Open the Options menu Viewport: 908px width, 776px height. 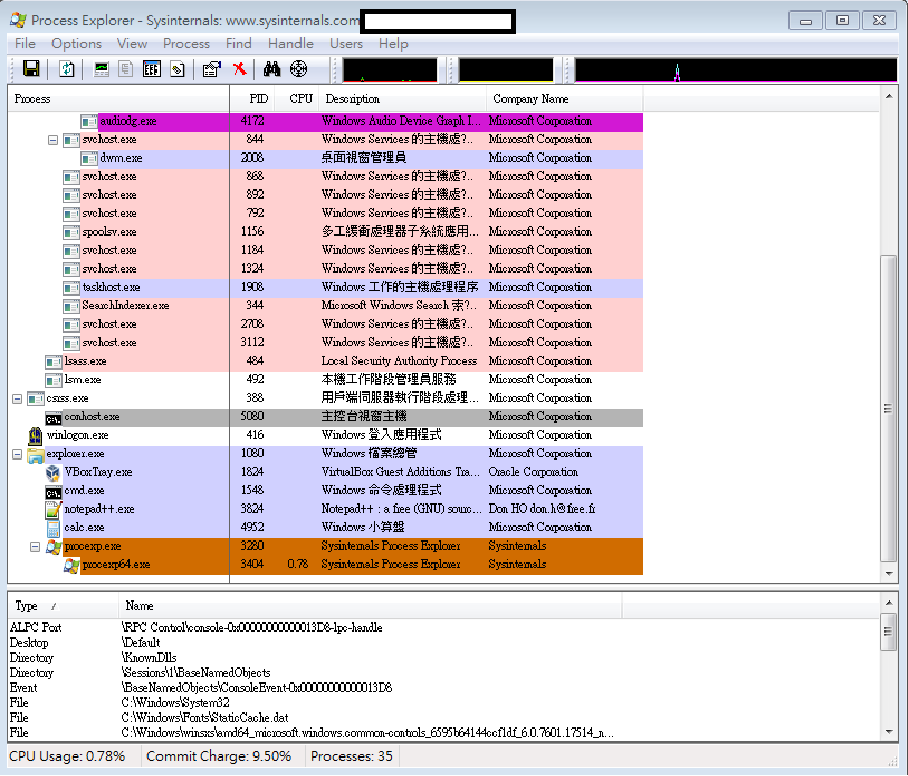pyautogui.click(x=76, y=43)
